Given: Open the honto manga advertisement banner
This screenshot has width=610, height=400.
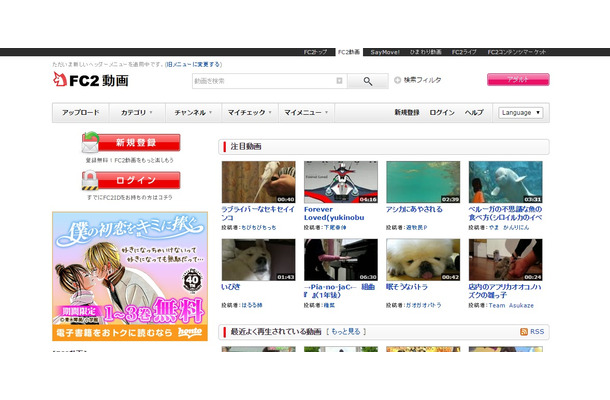Looking at the screenshot, I should [130, 276].
